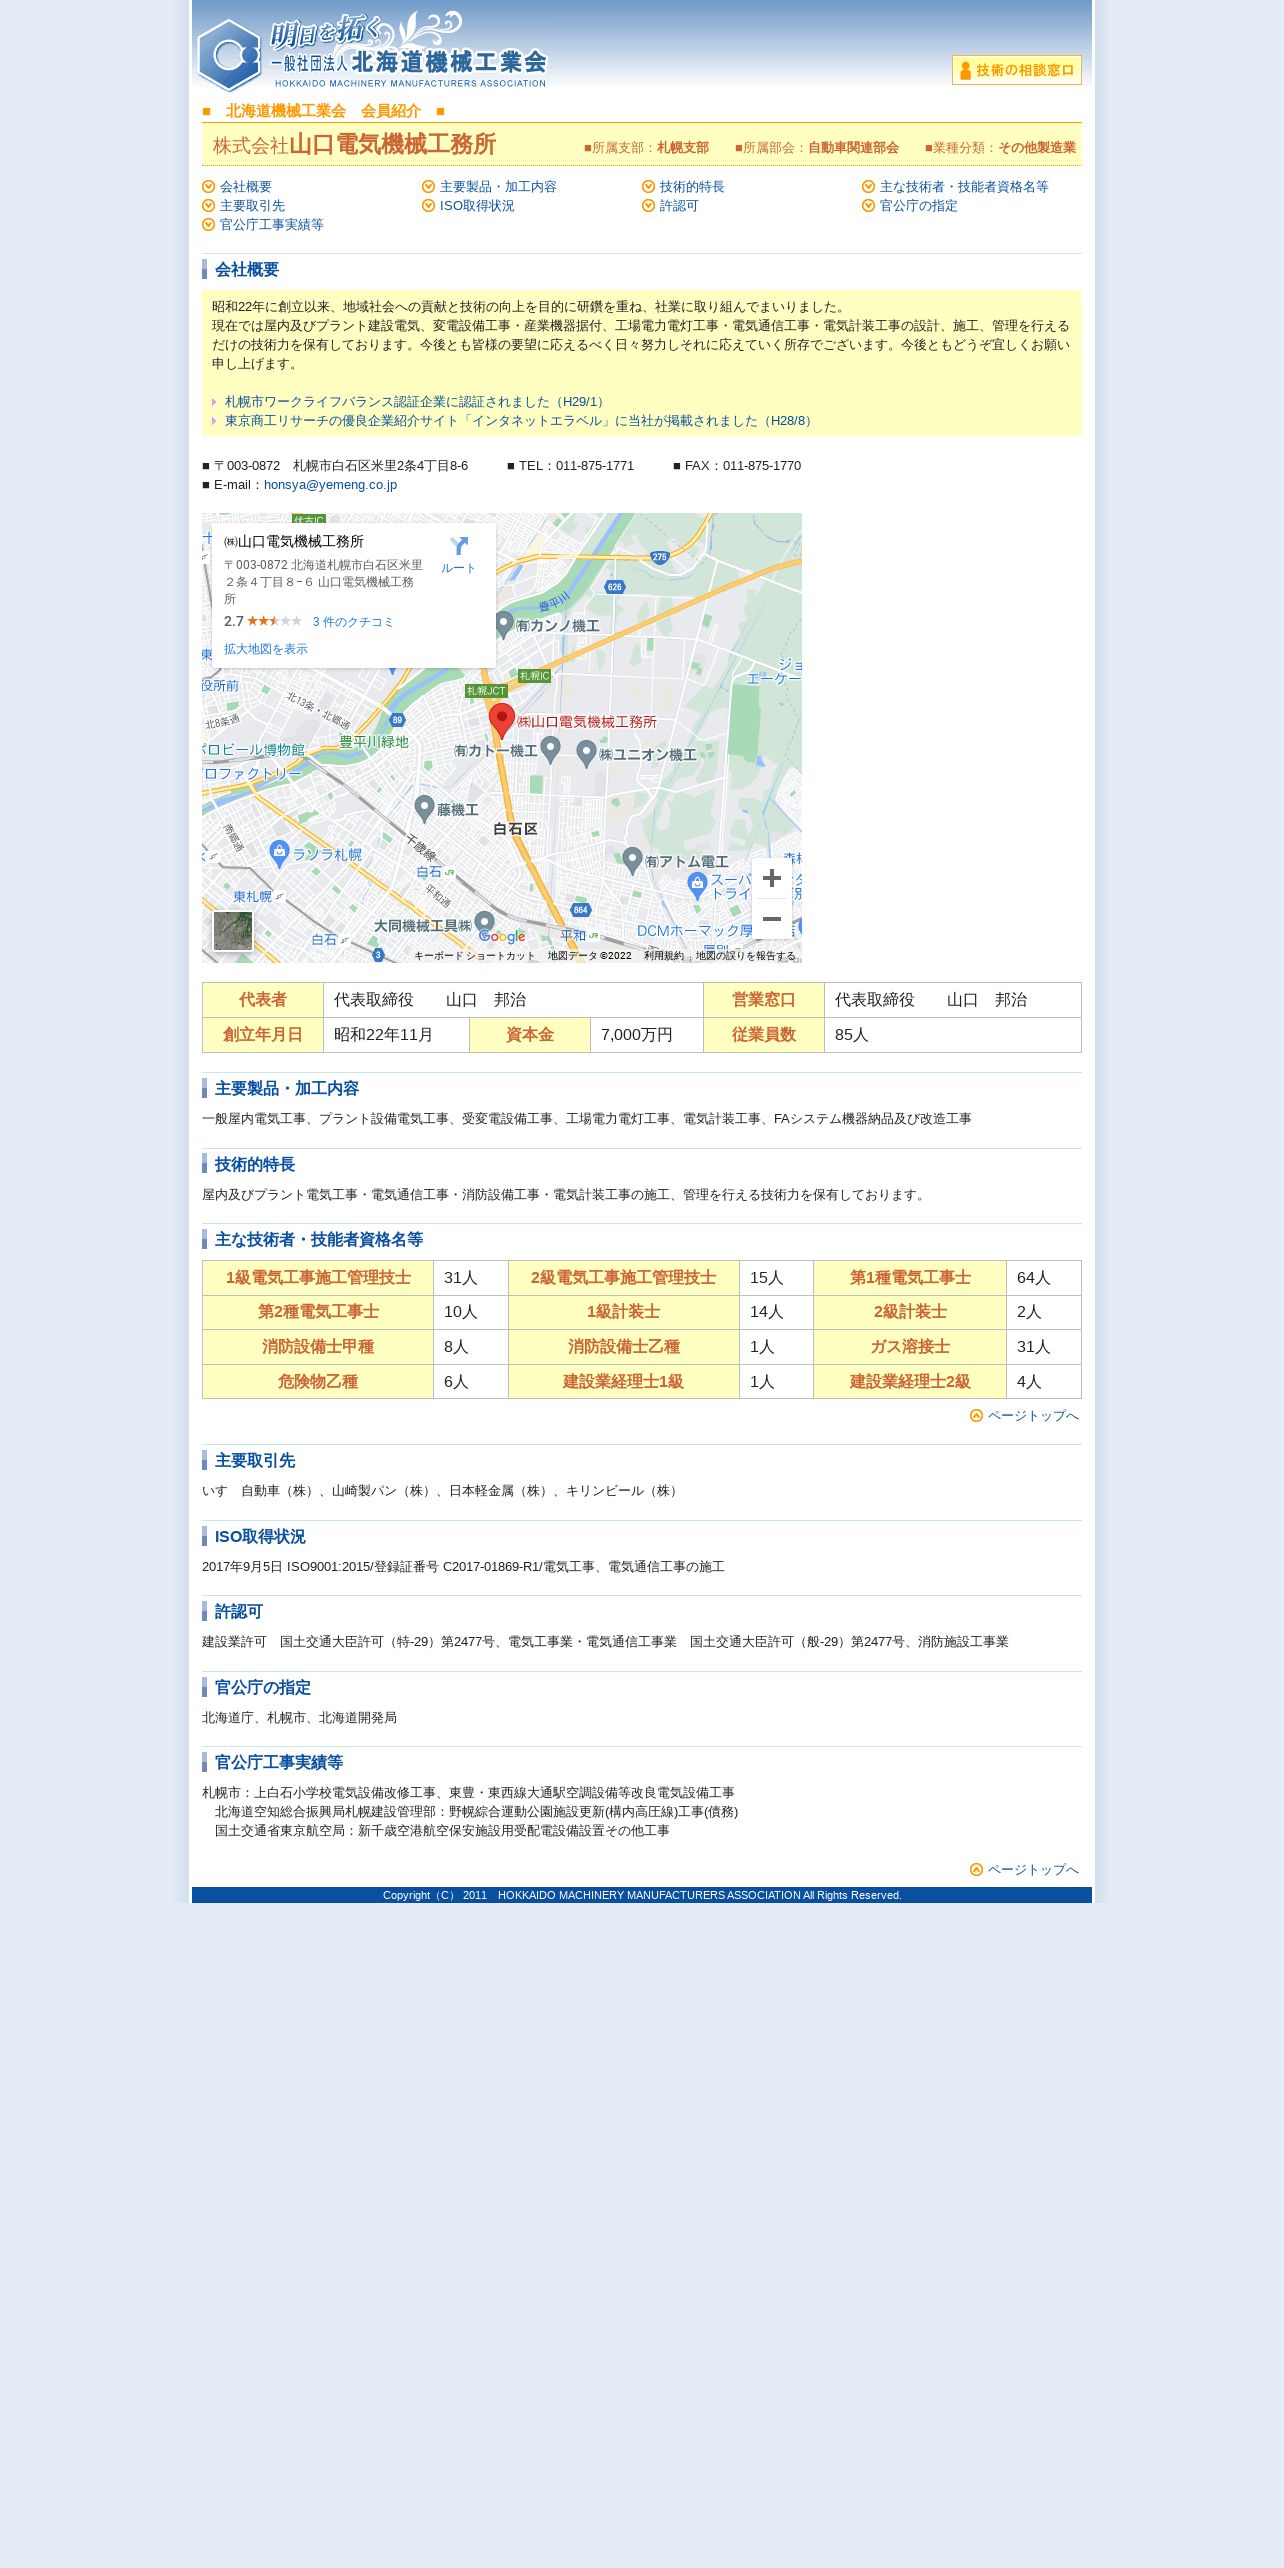The width and height of the screenshot is (1284, 2568).
Task: Go to ISO取得状況 anchor link
Action: (x=477, y=206)
